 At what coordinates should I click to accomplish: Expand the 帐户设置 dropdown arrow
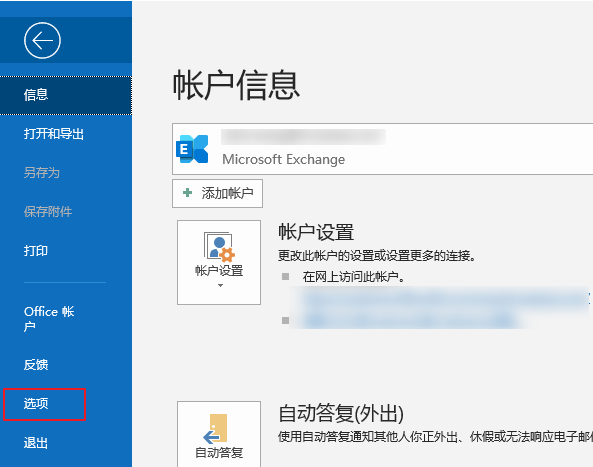[x=220, y=285]
